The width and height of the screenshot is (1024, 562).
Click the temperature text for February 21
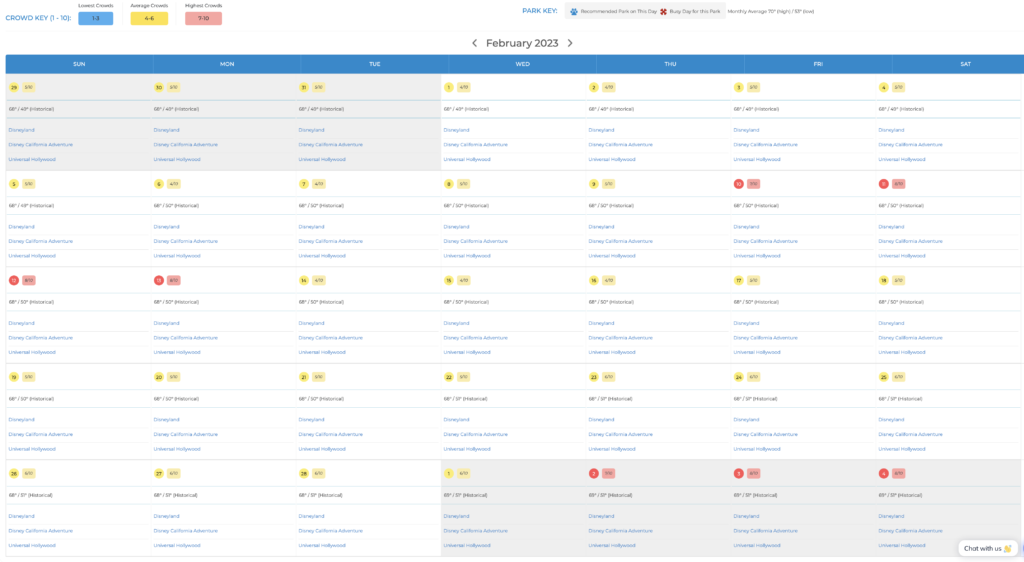pos(321,399)
